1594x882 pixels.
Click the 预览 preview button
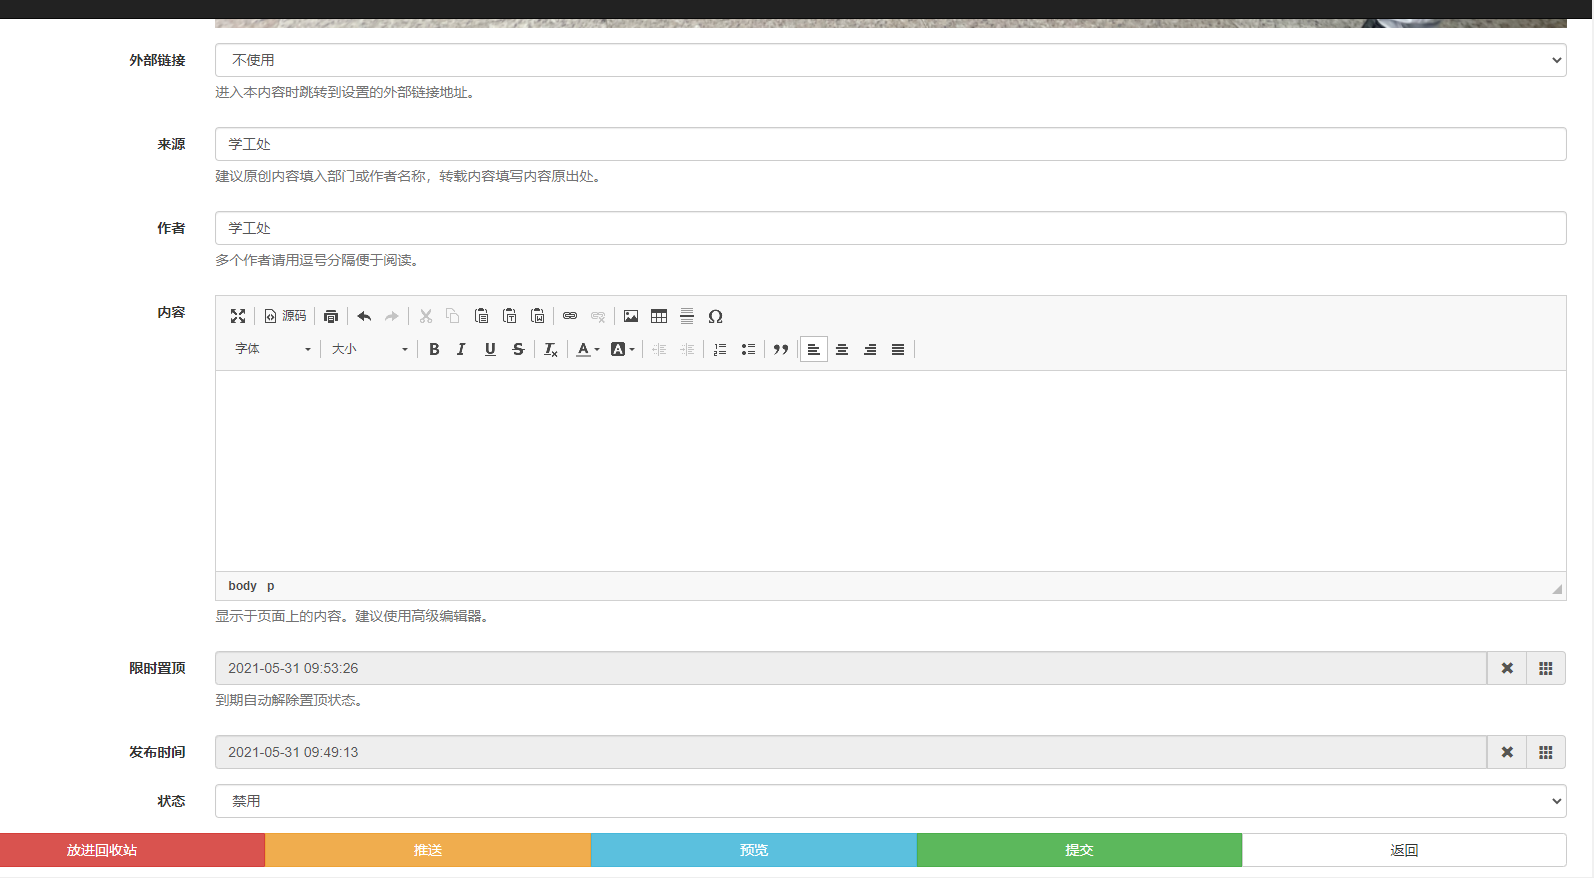tap(753, 850)
